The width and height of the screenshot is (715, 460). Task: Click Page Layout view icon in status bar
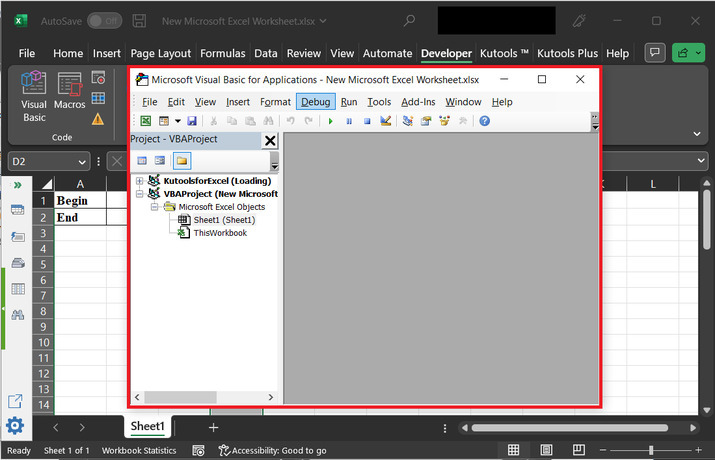click(546, 450)
